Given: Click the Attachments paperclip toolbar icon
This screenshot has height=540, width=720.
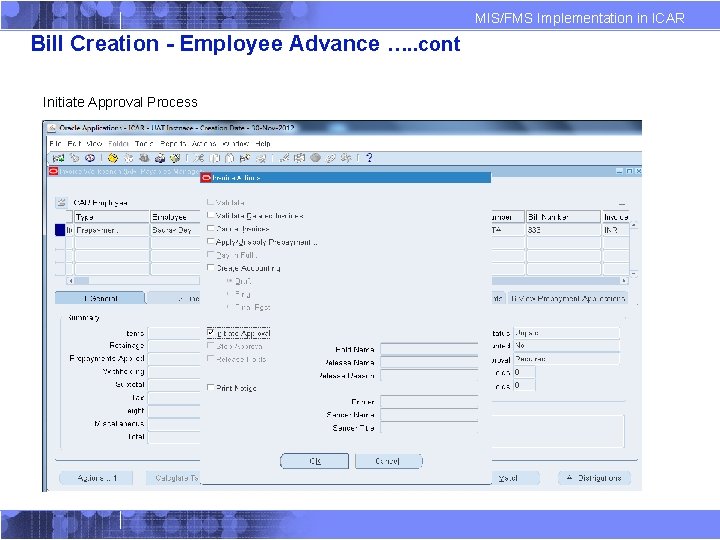Looking at the screenshot, I should (x=331, y=158).
